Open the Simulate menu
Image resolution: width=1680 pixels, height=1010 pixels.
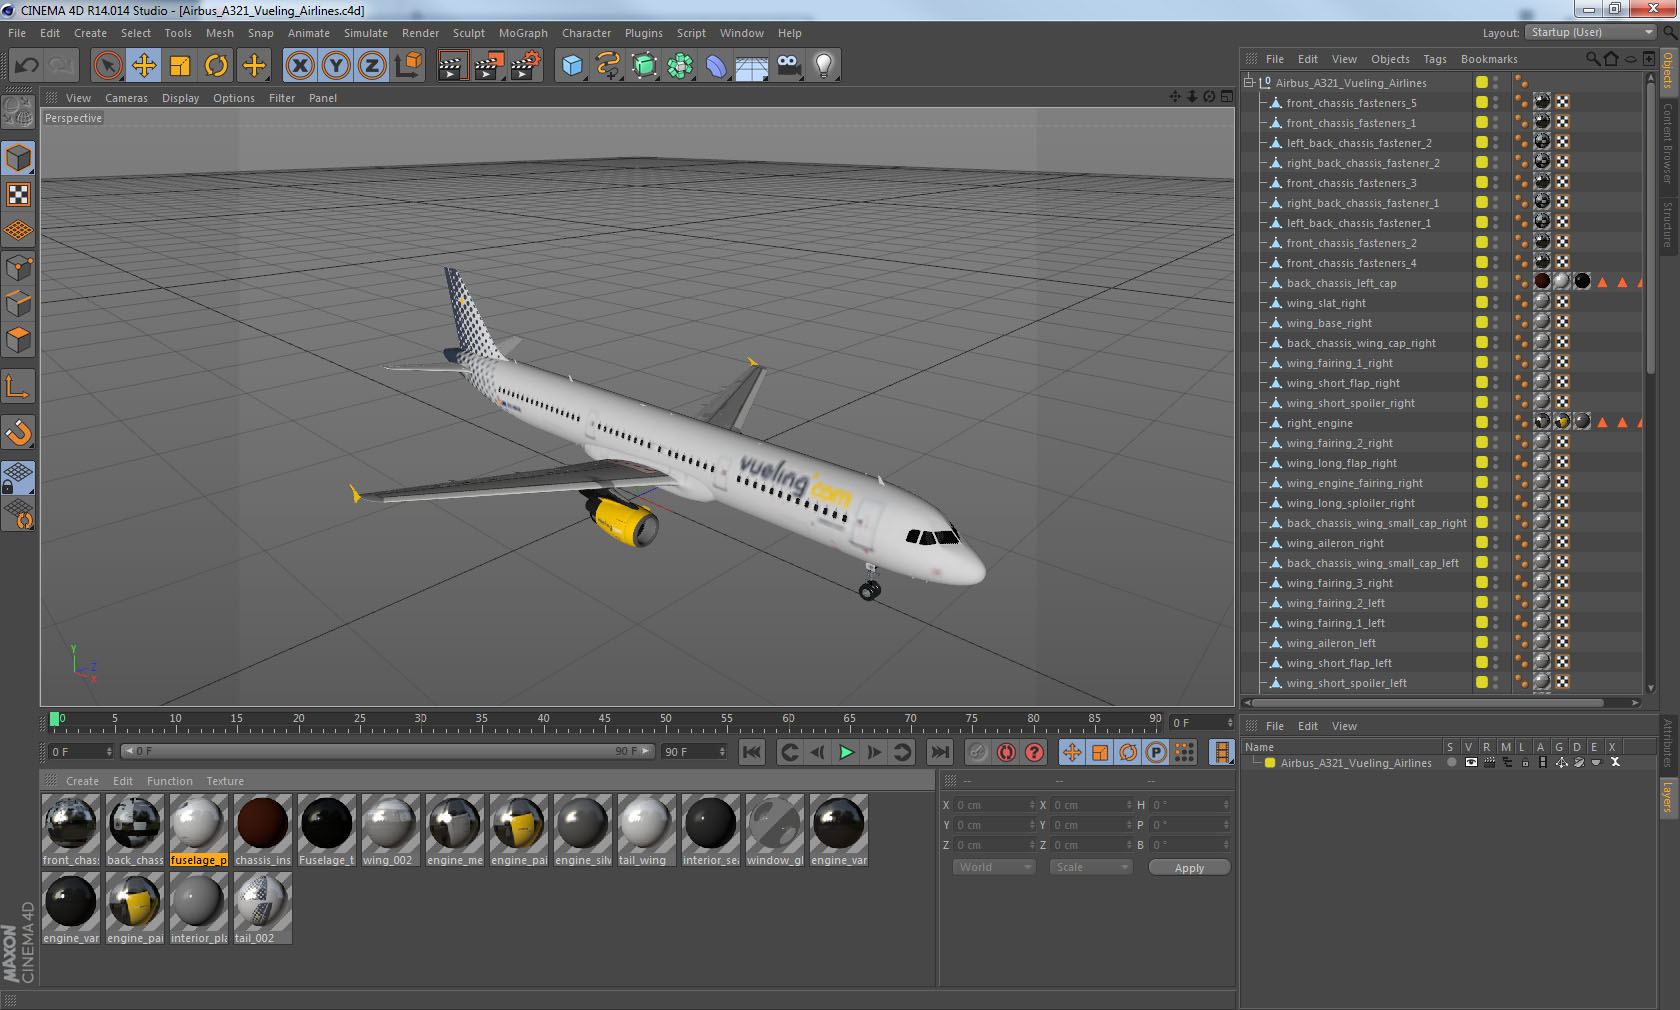(x=365, y=33)
